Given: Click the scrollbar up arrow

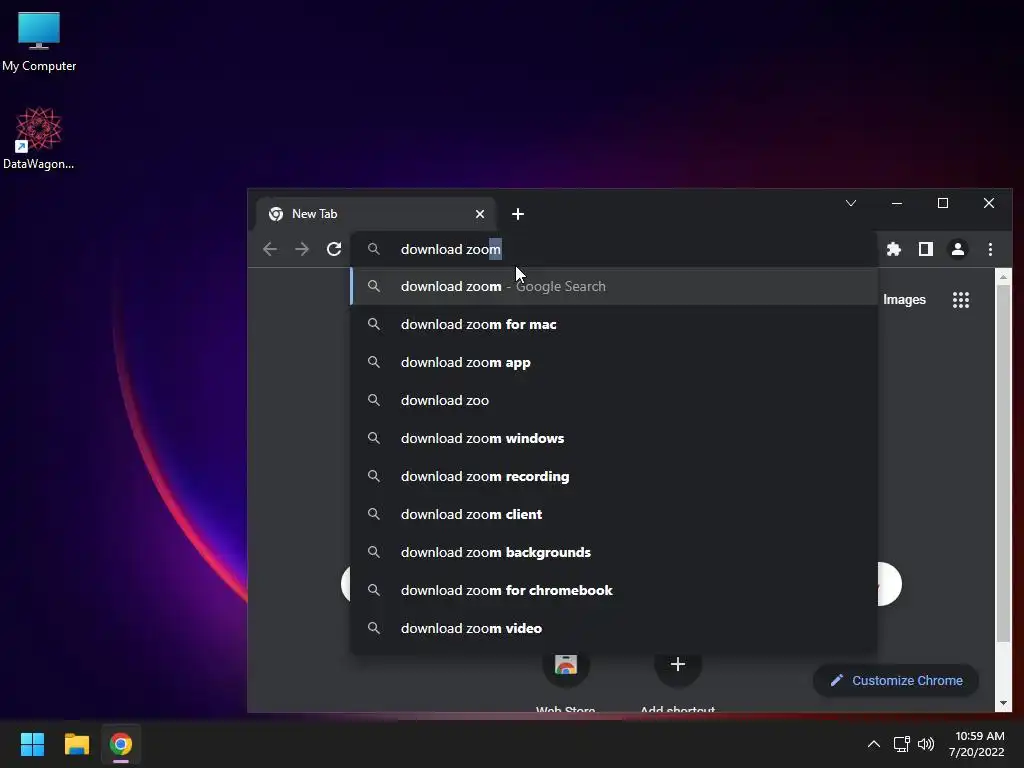Looking at the screenshot, I should click(x=1003, y=277).
